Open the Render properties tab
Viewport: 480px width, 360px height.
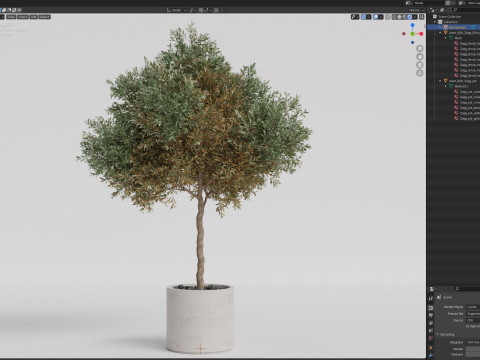click(431, 308)
